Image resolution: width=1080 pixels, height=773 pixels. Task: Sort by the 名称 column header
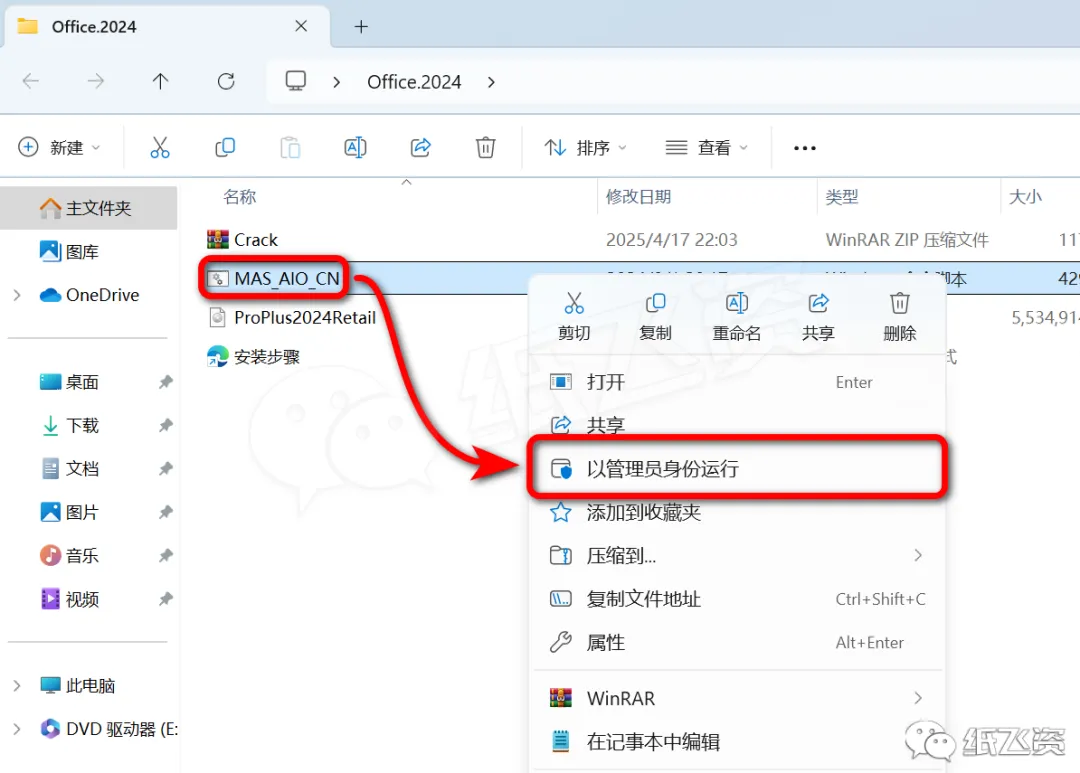coord(240,196)
